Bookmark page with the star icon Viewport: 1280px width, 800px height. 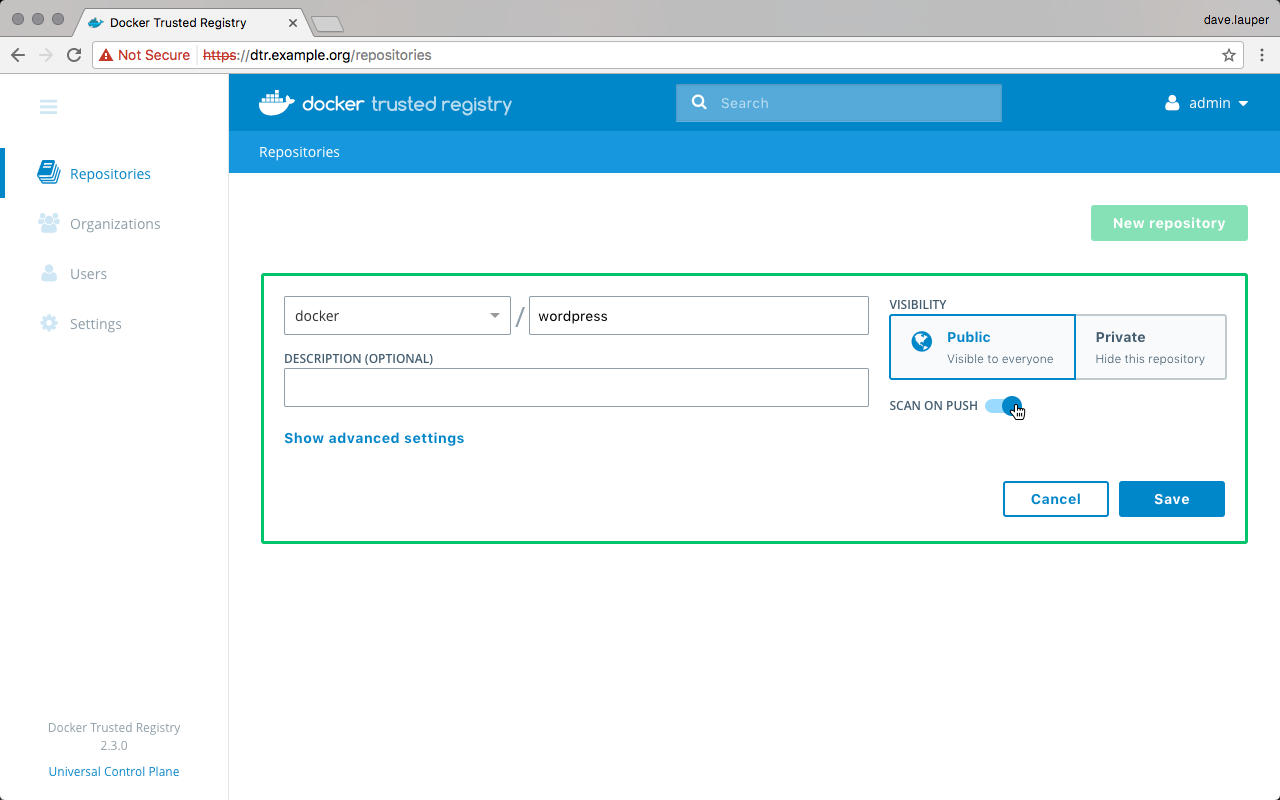(x=1229, y=55)
